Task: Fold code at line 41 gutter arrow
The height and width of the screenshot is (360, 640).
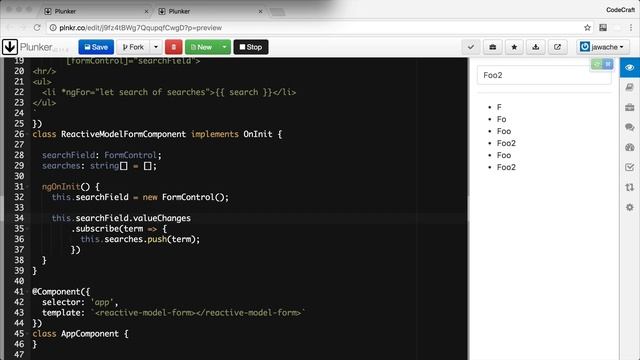Action: 28,291
